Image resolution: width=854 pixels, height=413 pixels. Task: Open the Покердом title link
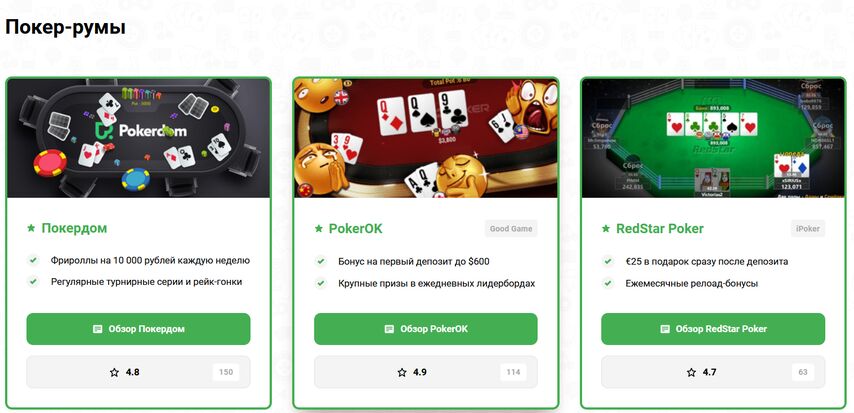pos(74,228)
